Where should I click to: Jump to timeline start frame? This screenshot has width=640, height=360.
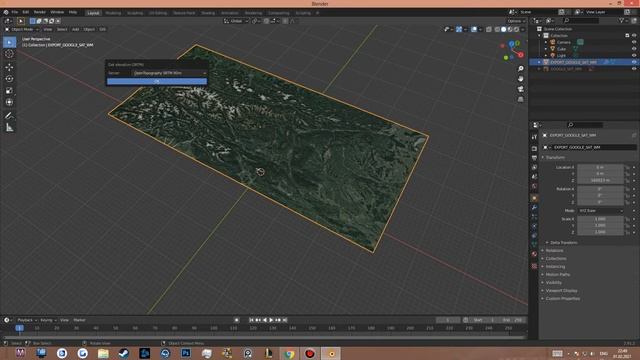(x=251, y=320)
